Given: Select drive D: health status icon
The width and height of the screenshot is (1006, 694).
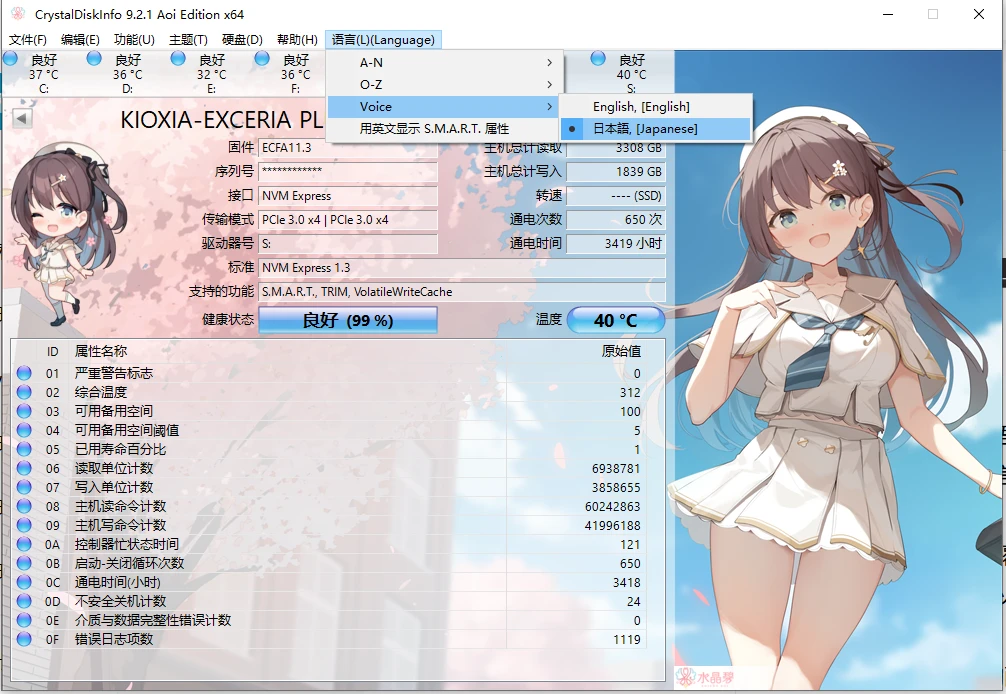Looking at the screenshot, I should [94, 59].
